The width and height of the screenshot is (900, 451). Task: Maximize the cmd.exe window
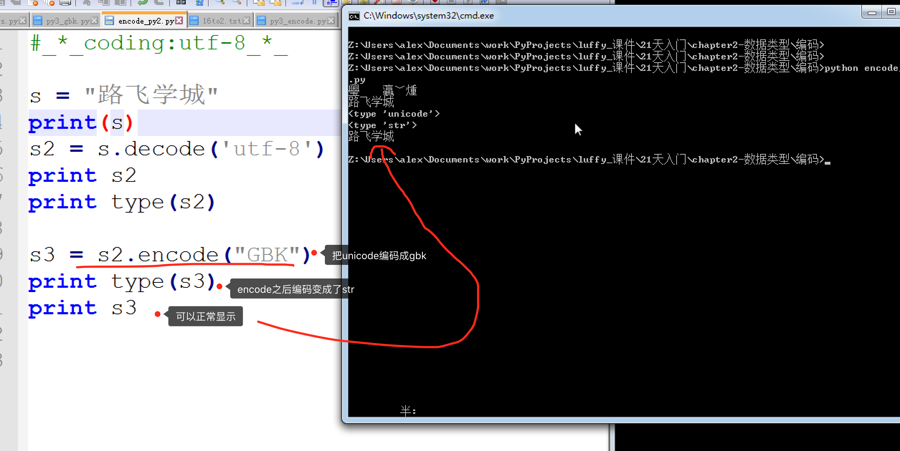891,13
